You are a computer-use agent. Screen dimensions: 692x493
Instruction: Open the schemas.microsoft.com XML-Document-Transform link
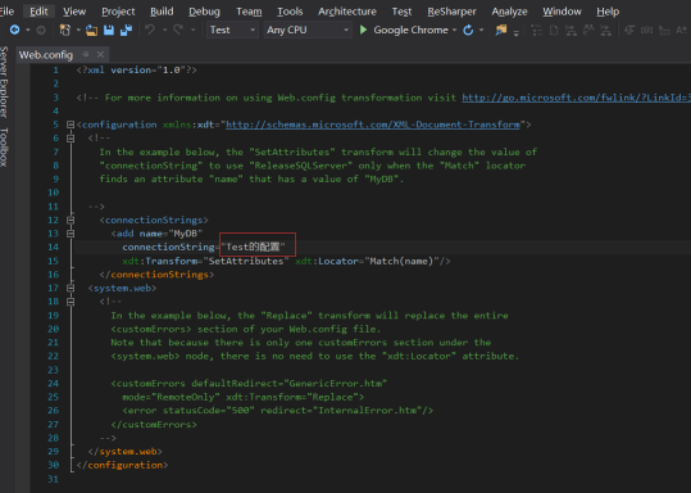(x=373, y=125)
